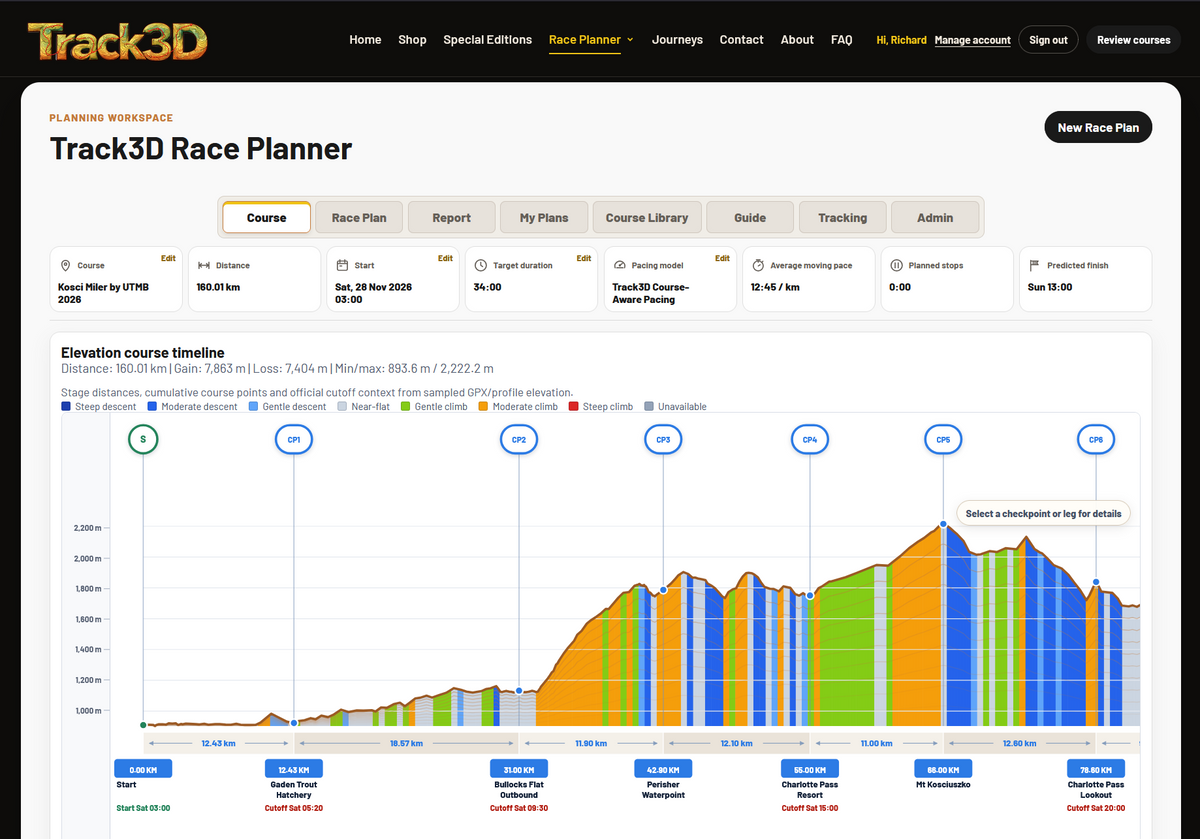
Task: Click the Gentle climb legend swatch
Action: (x=406, y=407)
